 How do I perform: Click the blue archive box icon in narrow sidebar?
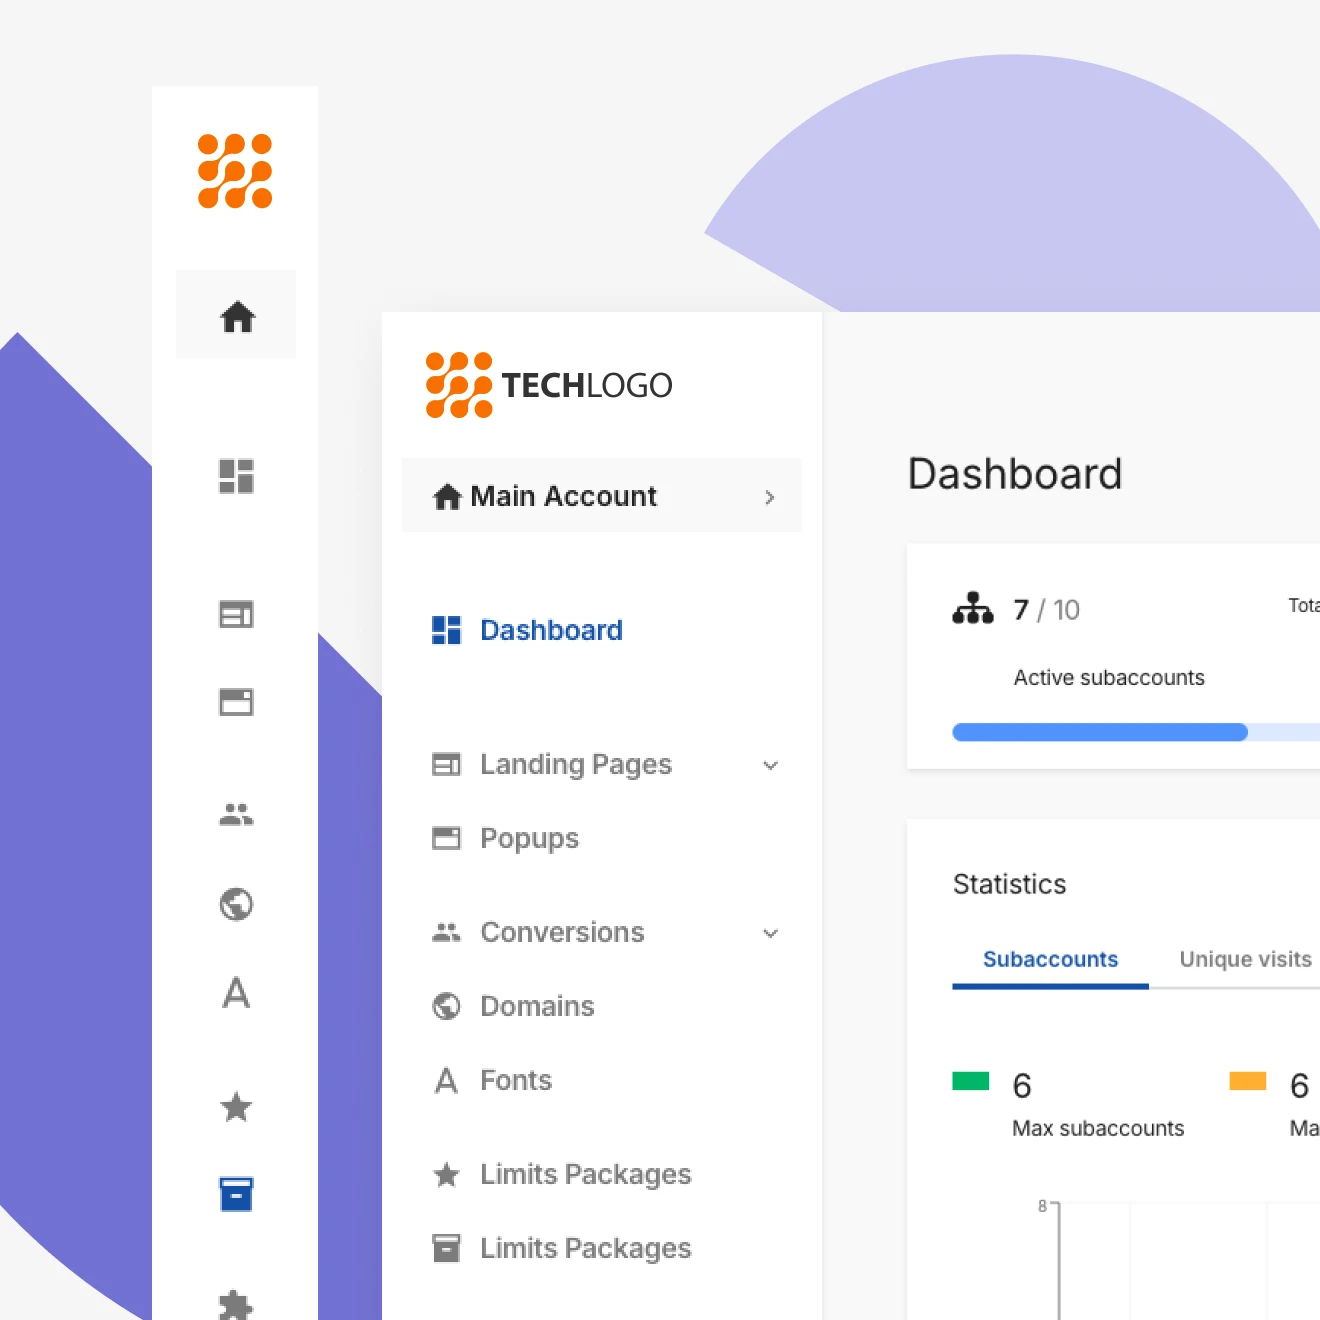coord(236,1194)
